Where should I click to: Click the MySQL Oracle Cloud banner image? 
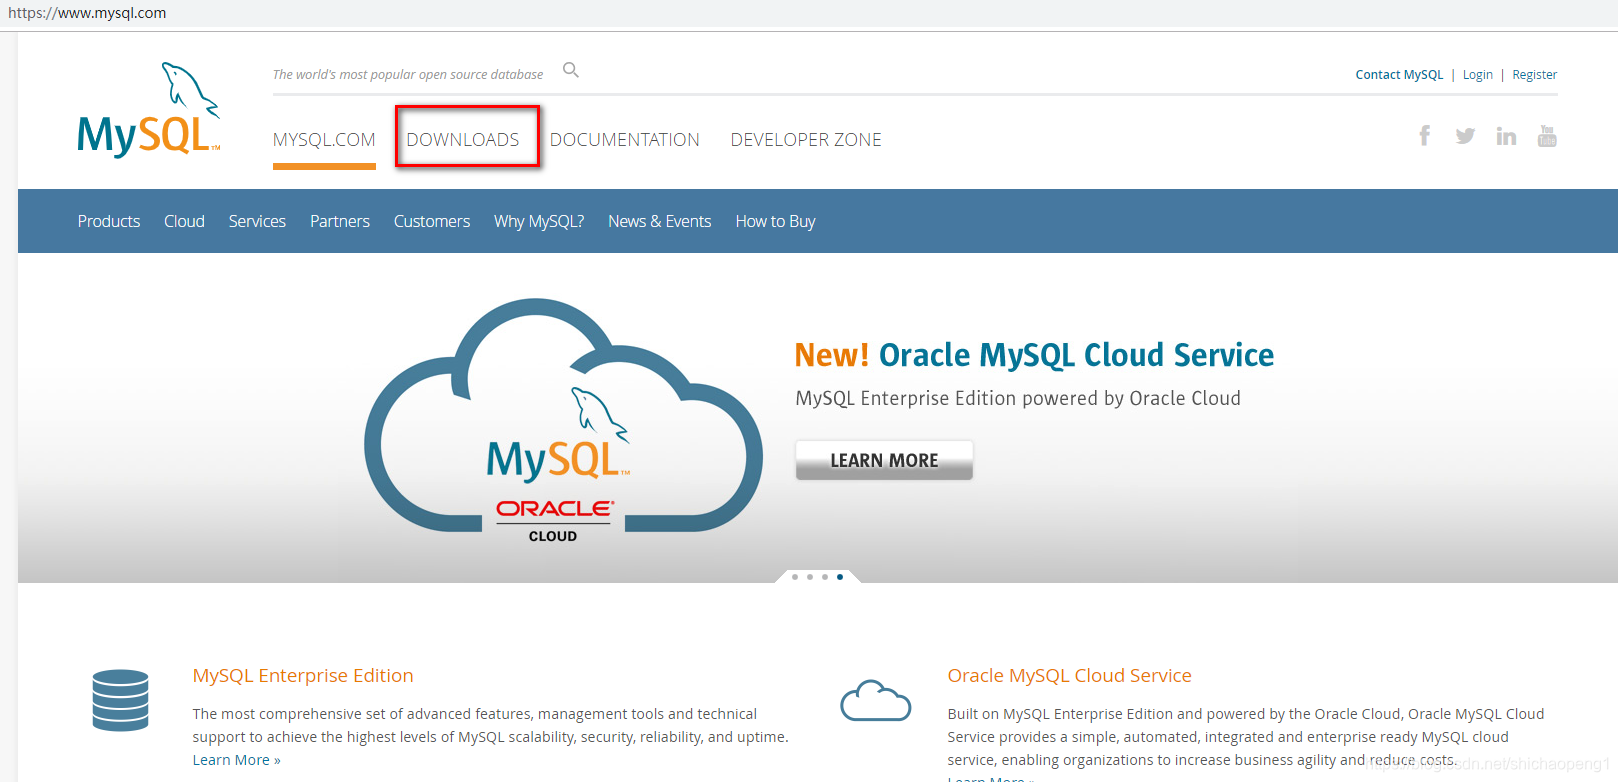[563, 421]
